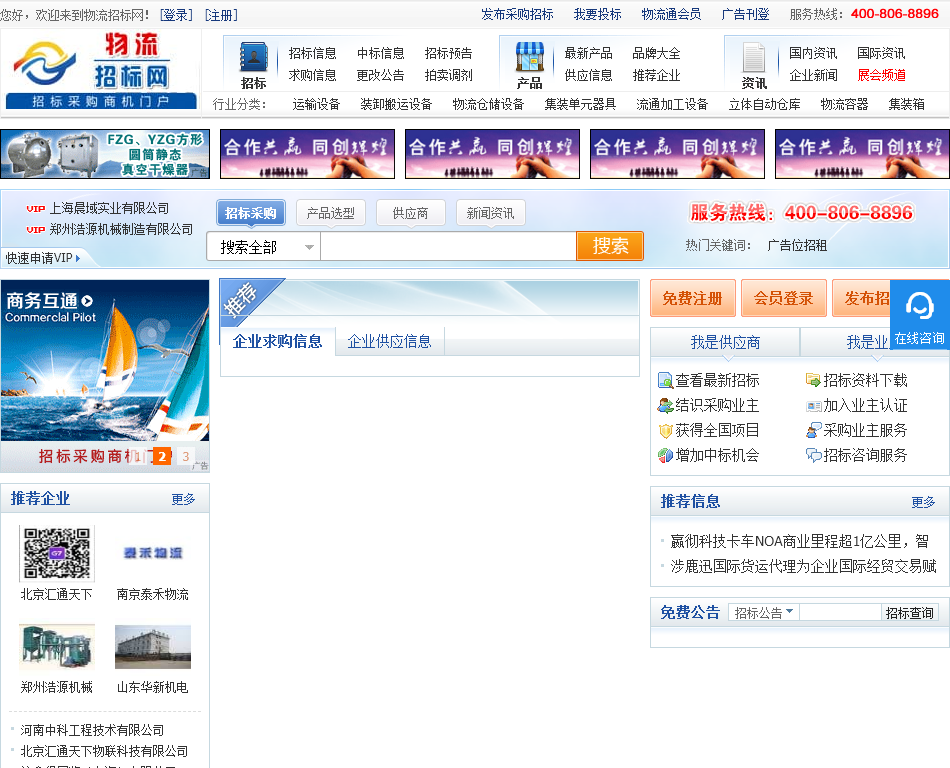Click 更多 in the 推荐企业 header
The image size is (950, 768).
[183, 499]
